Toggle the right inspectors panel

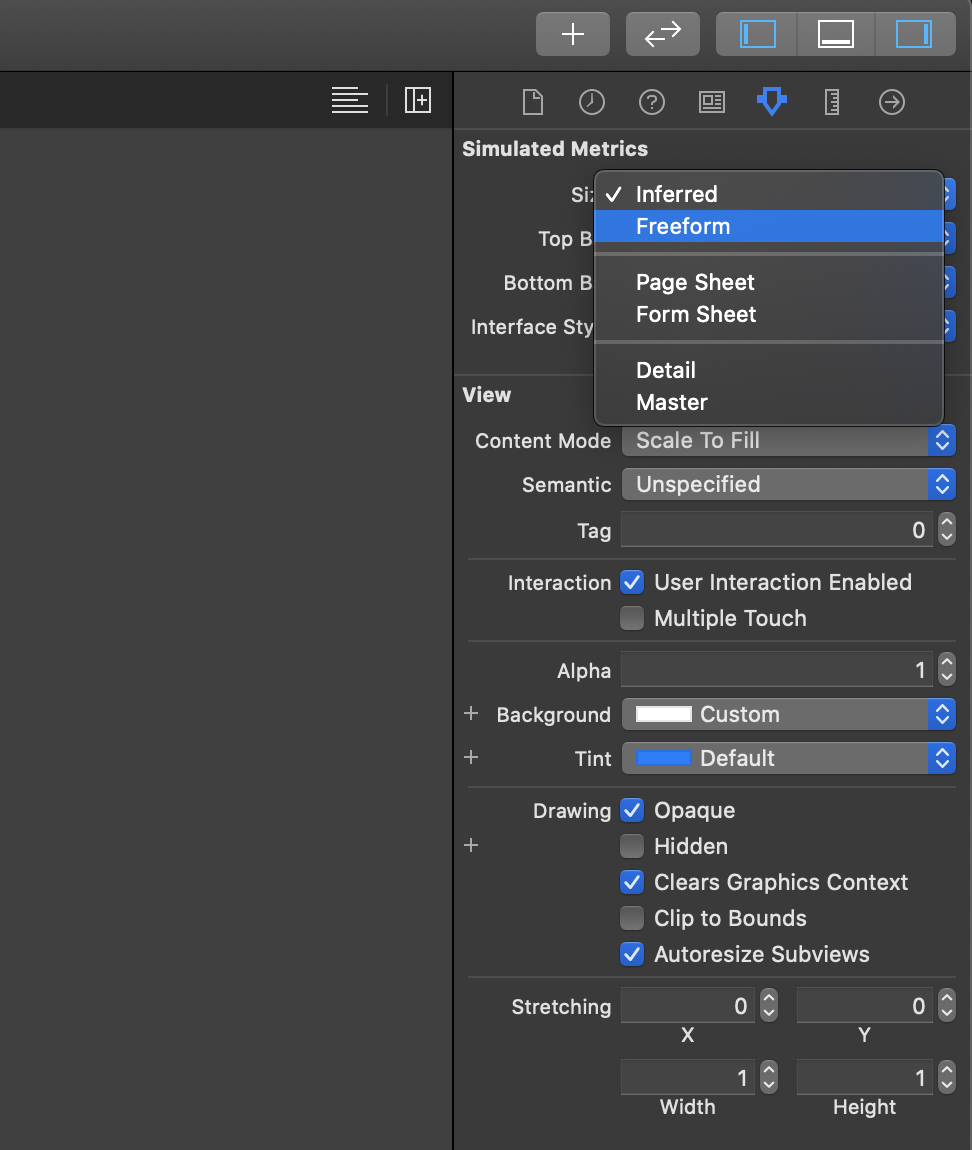[x=913, y=34]
